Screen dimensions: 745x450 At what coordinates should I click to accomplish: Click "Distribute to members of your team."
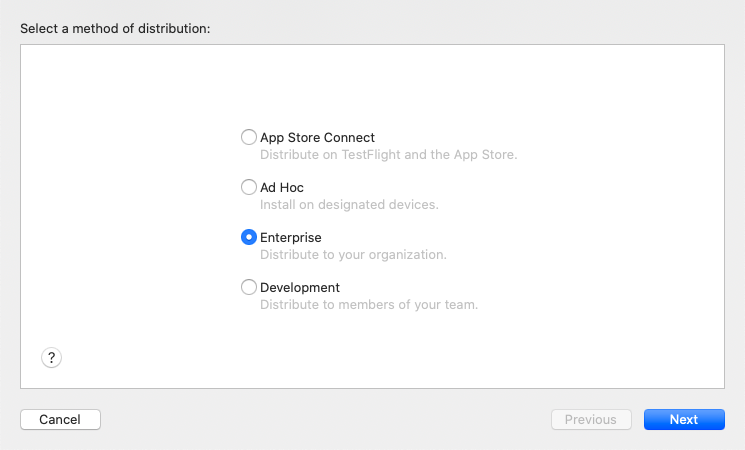[x=369, y=304]
